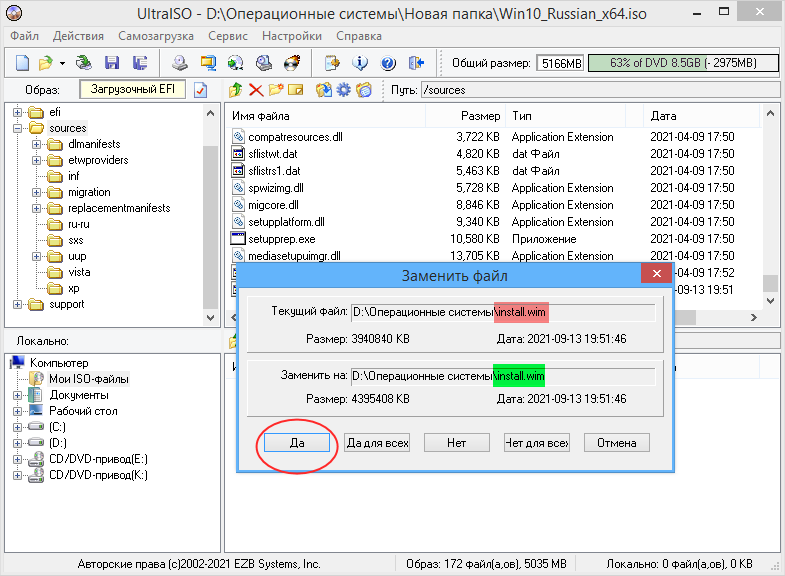
Task: Expand the (C:) drive node
Action: (18, 427)
